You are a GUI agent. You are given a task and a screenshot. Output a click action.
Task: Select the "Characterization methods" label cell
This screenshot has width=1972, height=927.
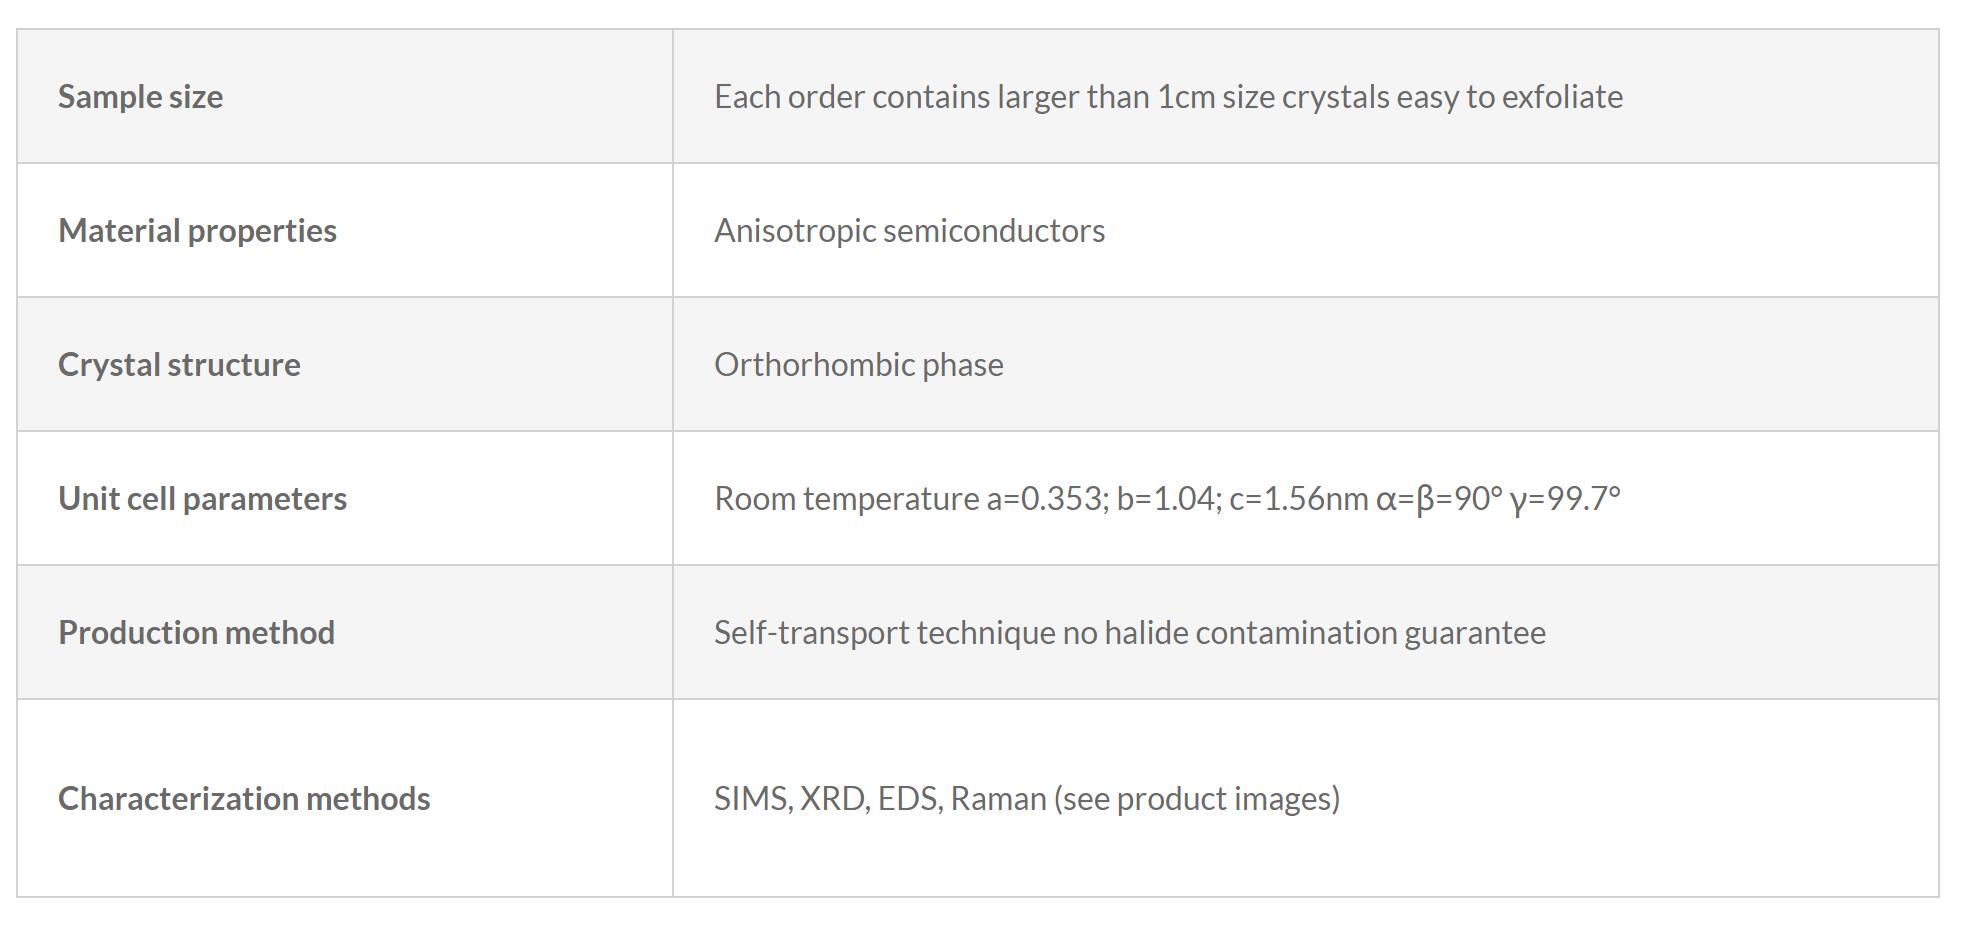pyautogui.click(x=244, y=799)
